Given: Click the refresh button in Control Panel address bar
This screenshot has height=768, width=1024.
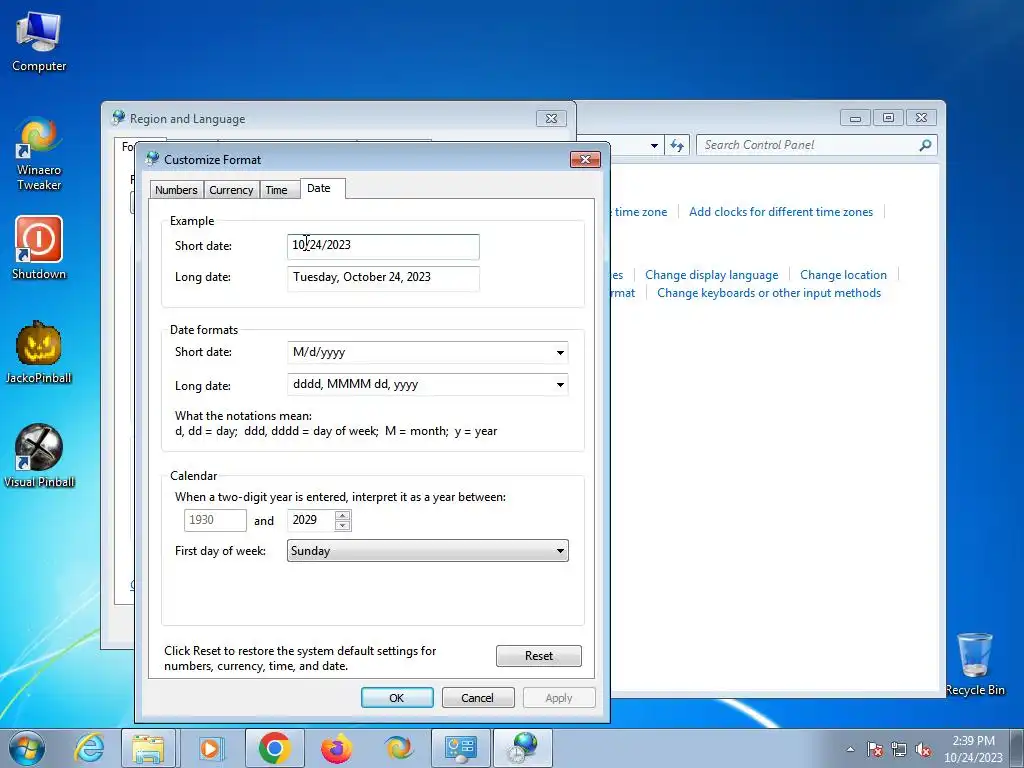Looking at the screenshot, I should 677,145.
